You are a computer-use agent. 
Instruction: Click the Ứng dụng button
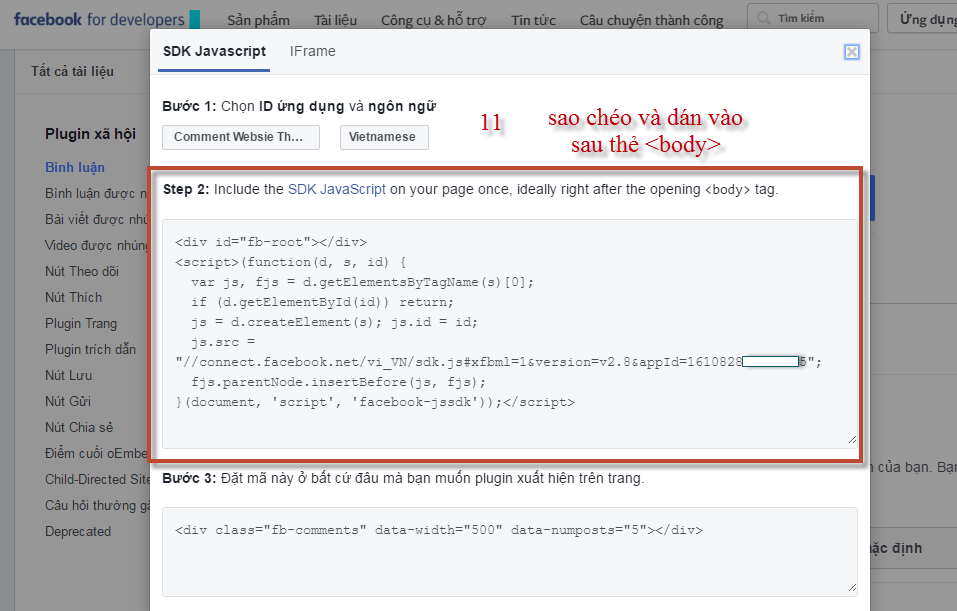[923, 19]
